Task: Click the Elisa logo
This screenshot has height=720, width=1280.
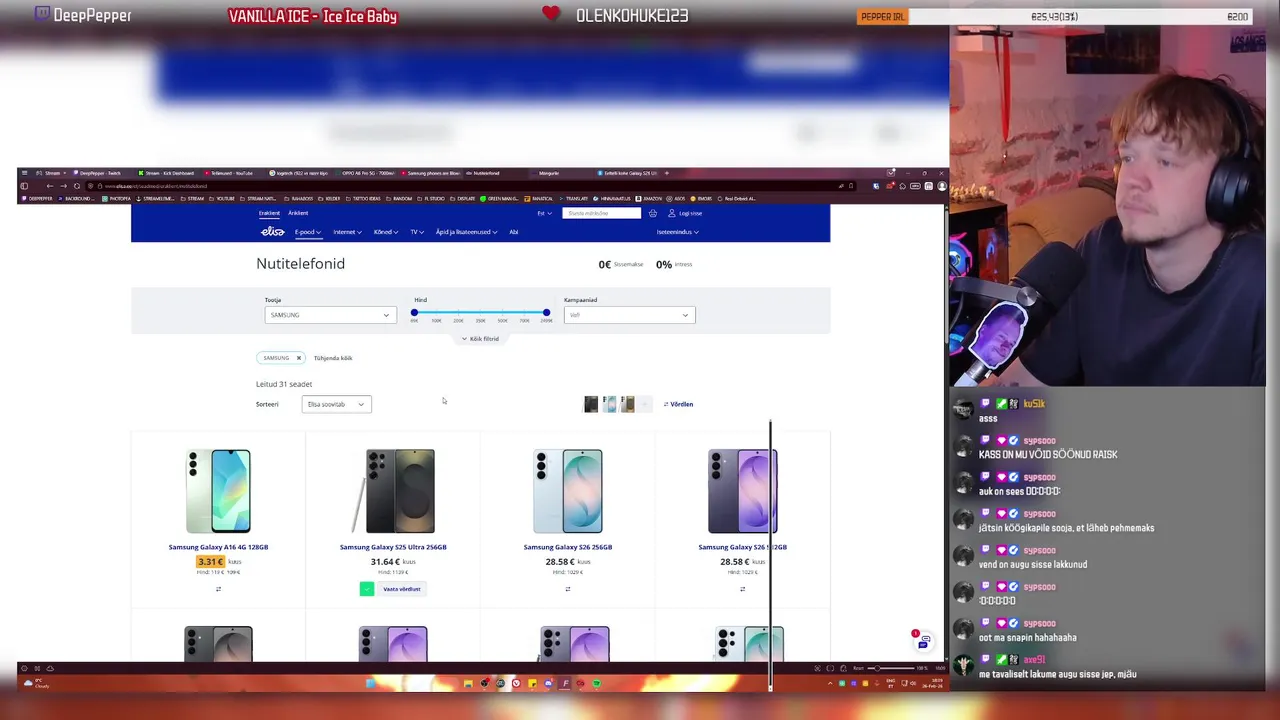Action: pyautogui.click(x=272, y=232)
